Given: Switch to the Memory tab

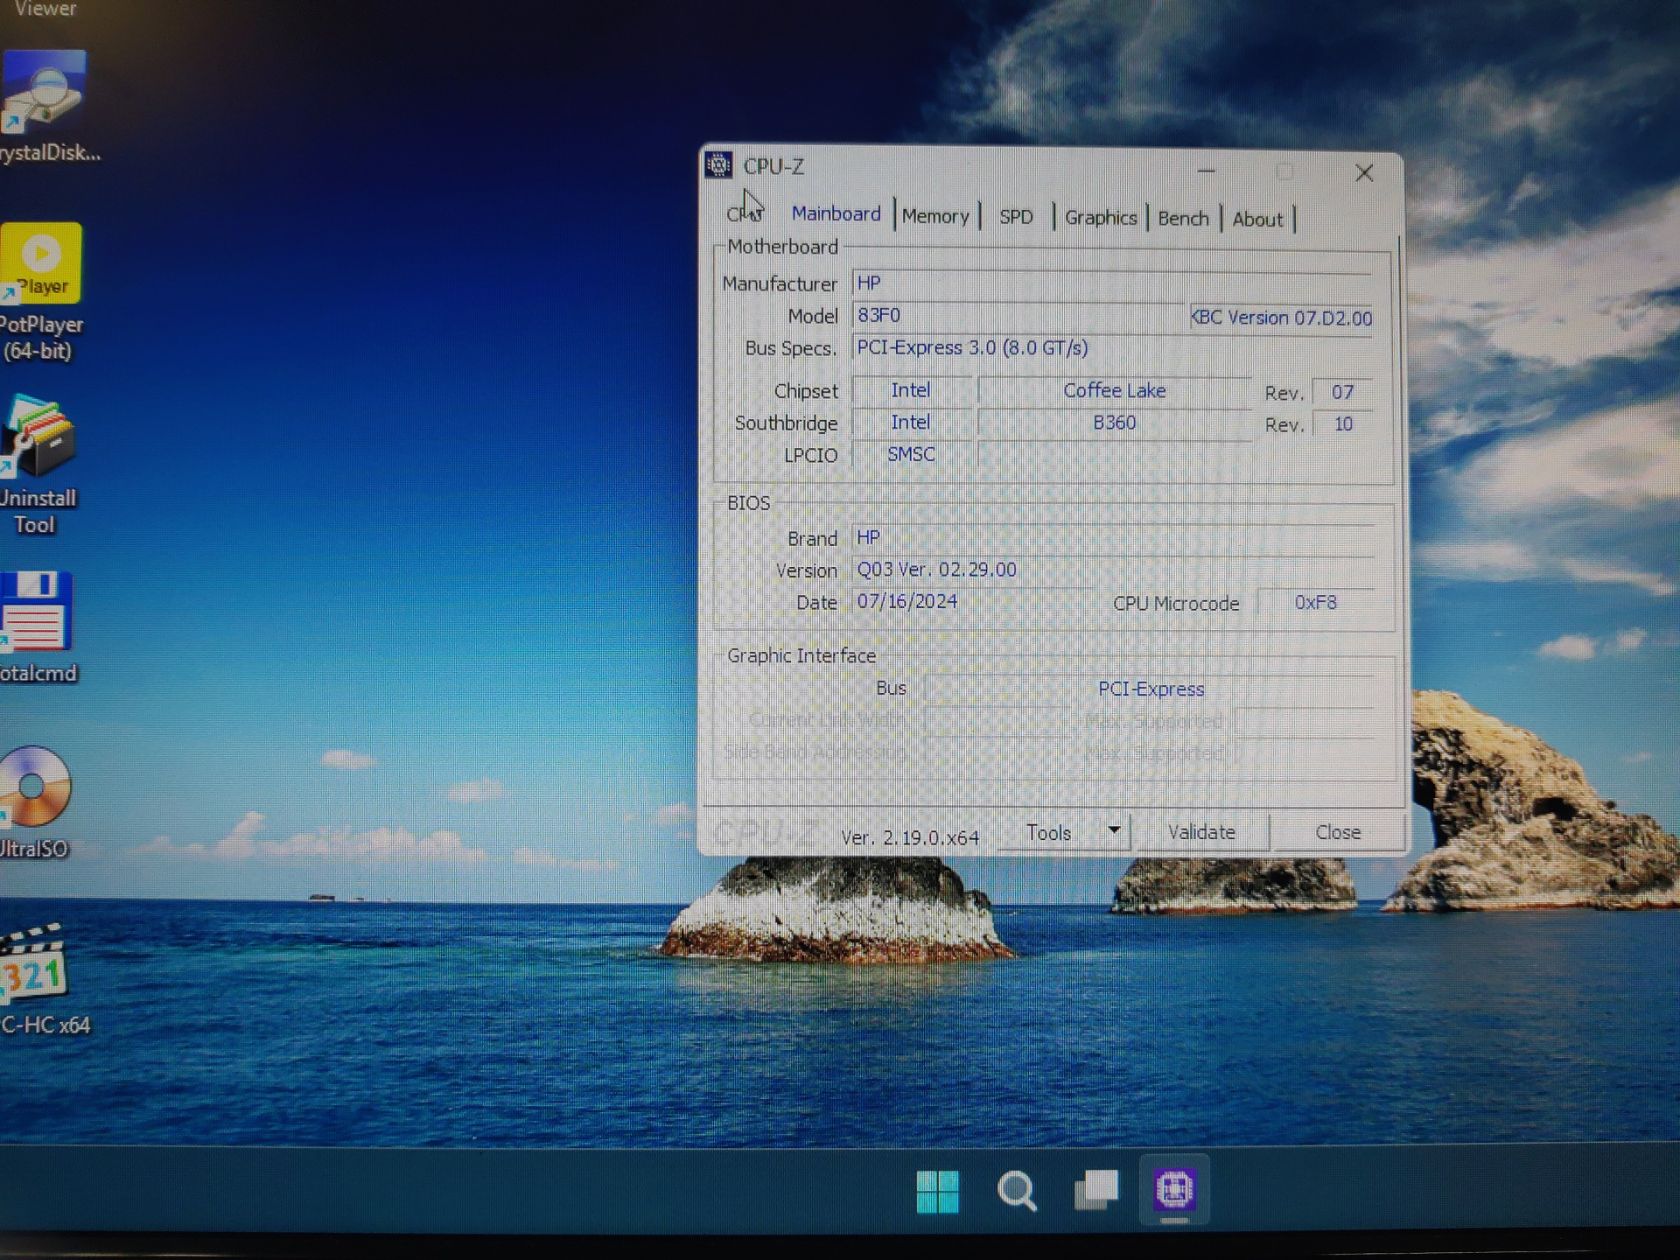Looking at the screenshot, I should pos(935,216).
